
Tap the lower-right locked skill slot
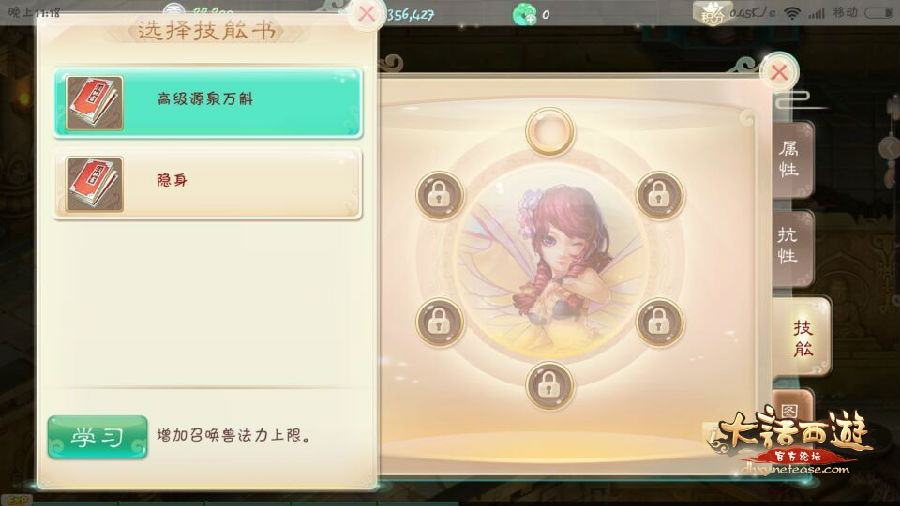(660, 322)
